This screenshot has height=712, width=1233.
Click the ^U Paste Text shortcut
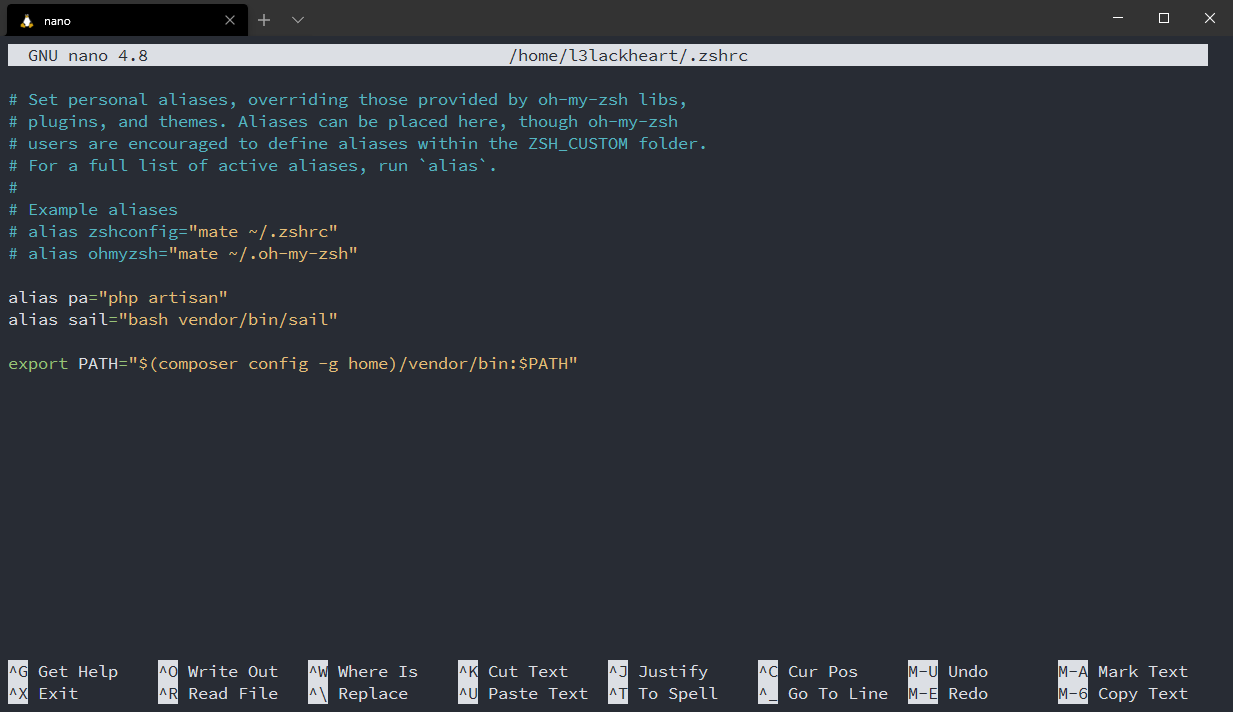523,694
